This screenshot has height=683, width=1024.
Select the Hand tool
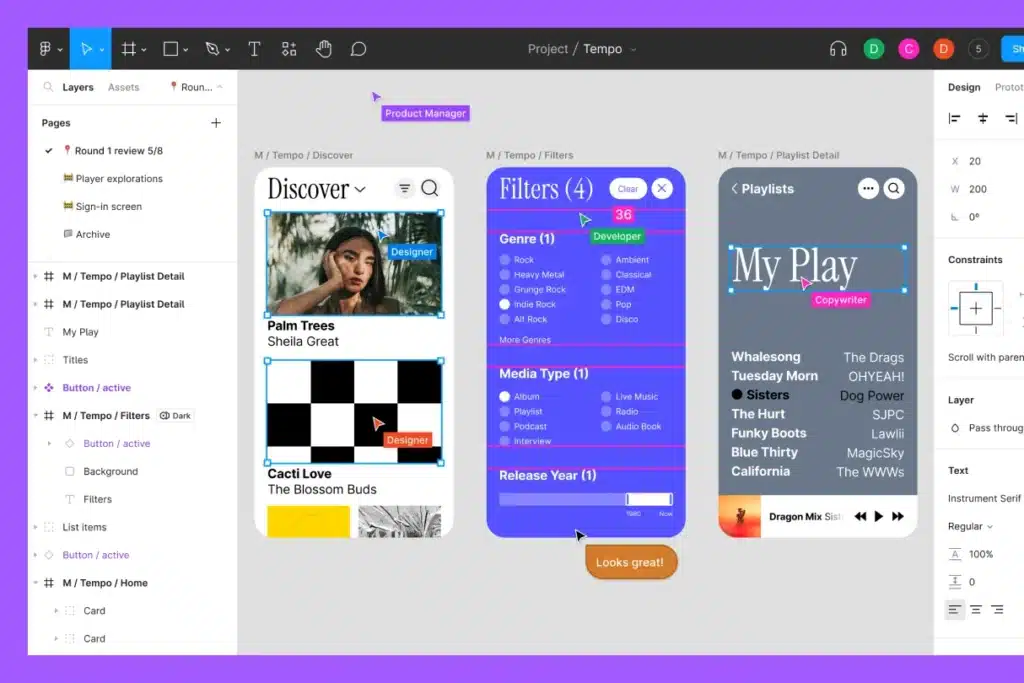(x=324, y=49)
